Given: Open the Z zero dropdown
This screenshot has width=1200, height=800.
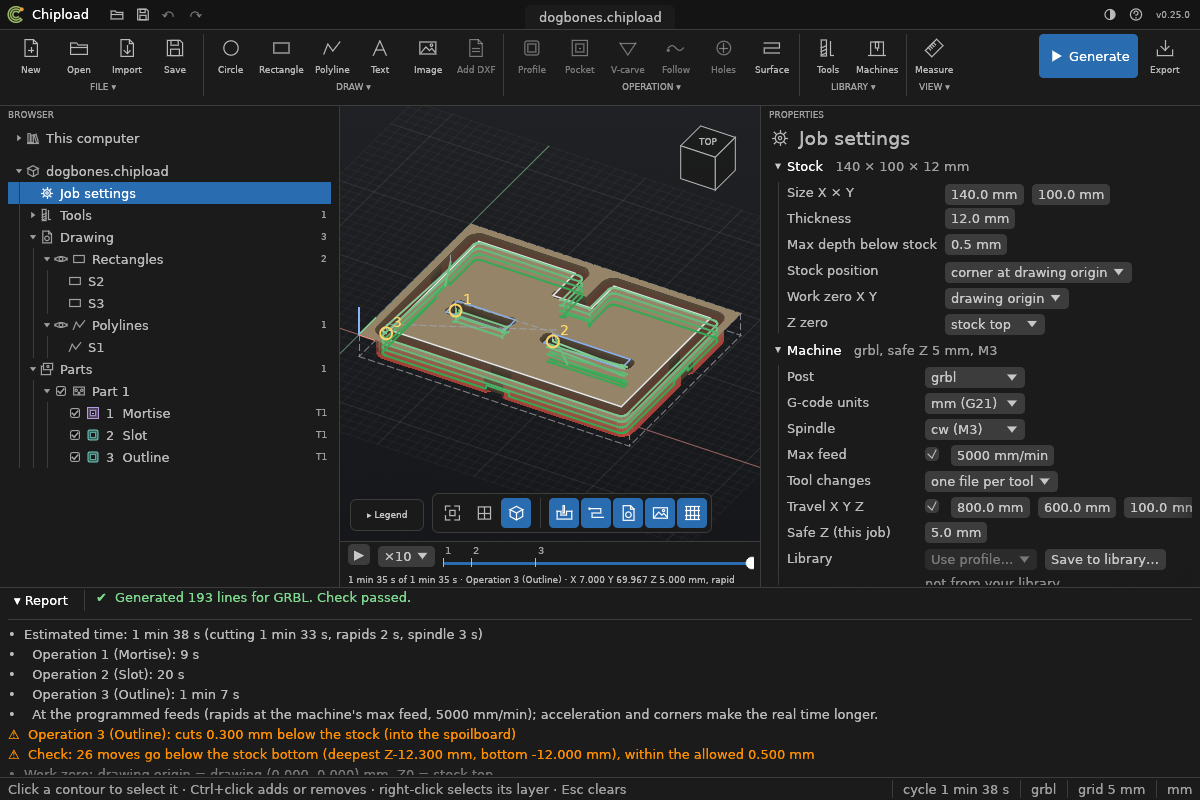Looking at the screenshot, I should click(995, 324).
